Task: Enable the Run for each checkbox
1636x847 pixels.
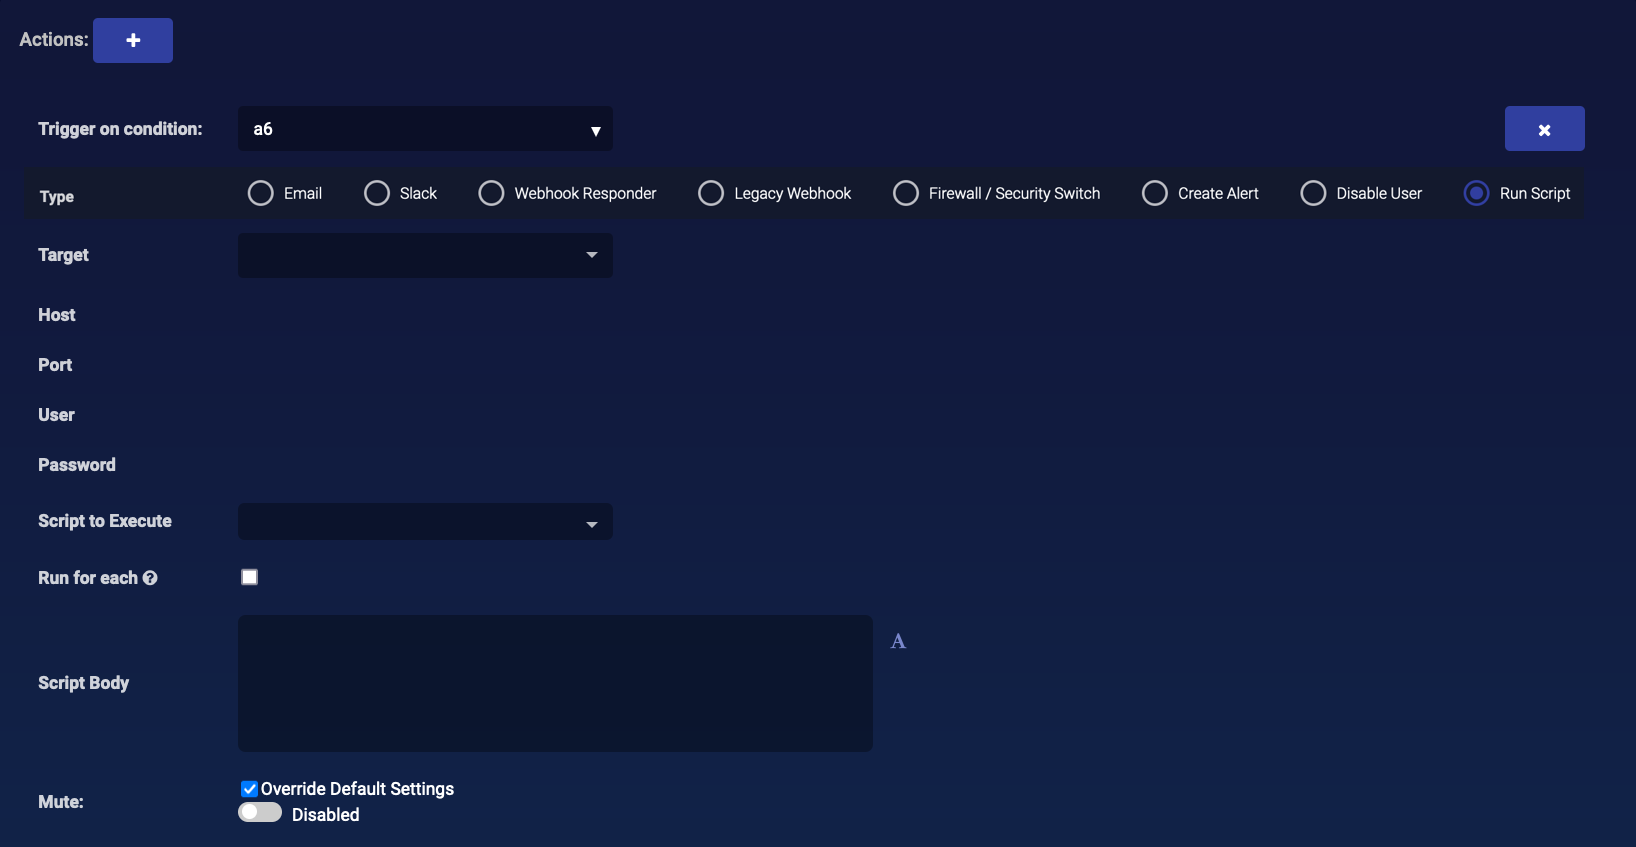Action: (x=250, y=577)
